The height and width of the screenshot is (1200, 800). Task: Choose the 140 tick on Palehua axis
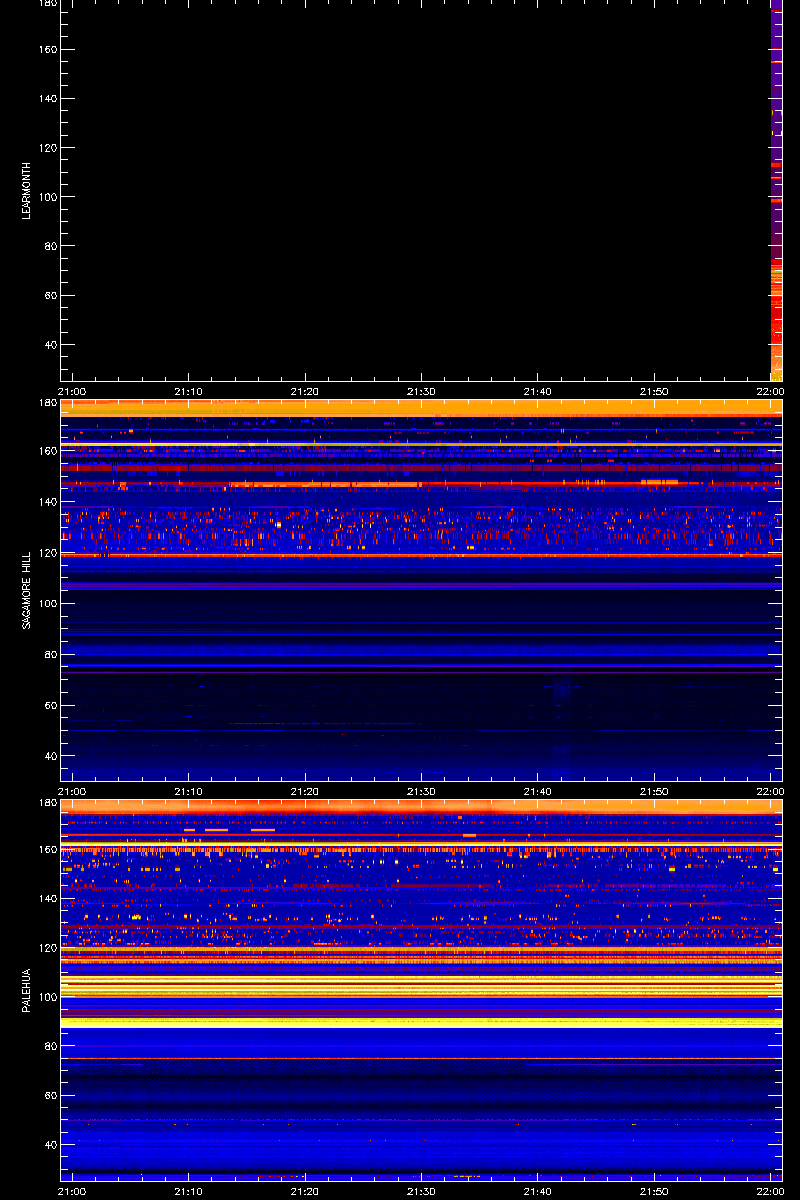[47, 899]
